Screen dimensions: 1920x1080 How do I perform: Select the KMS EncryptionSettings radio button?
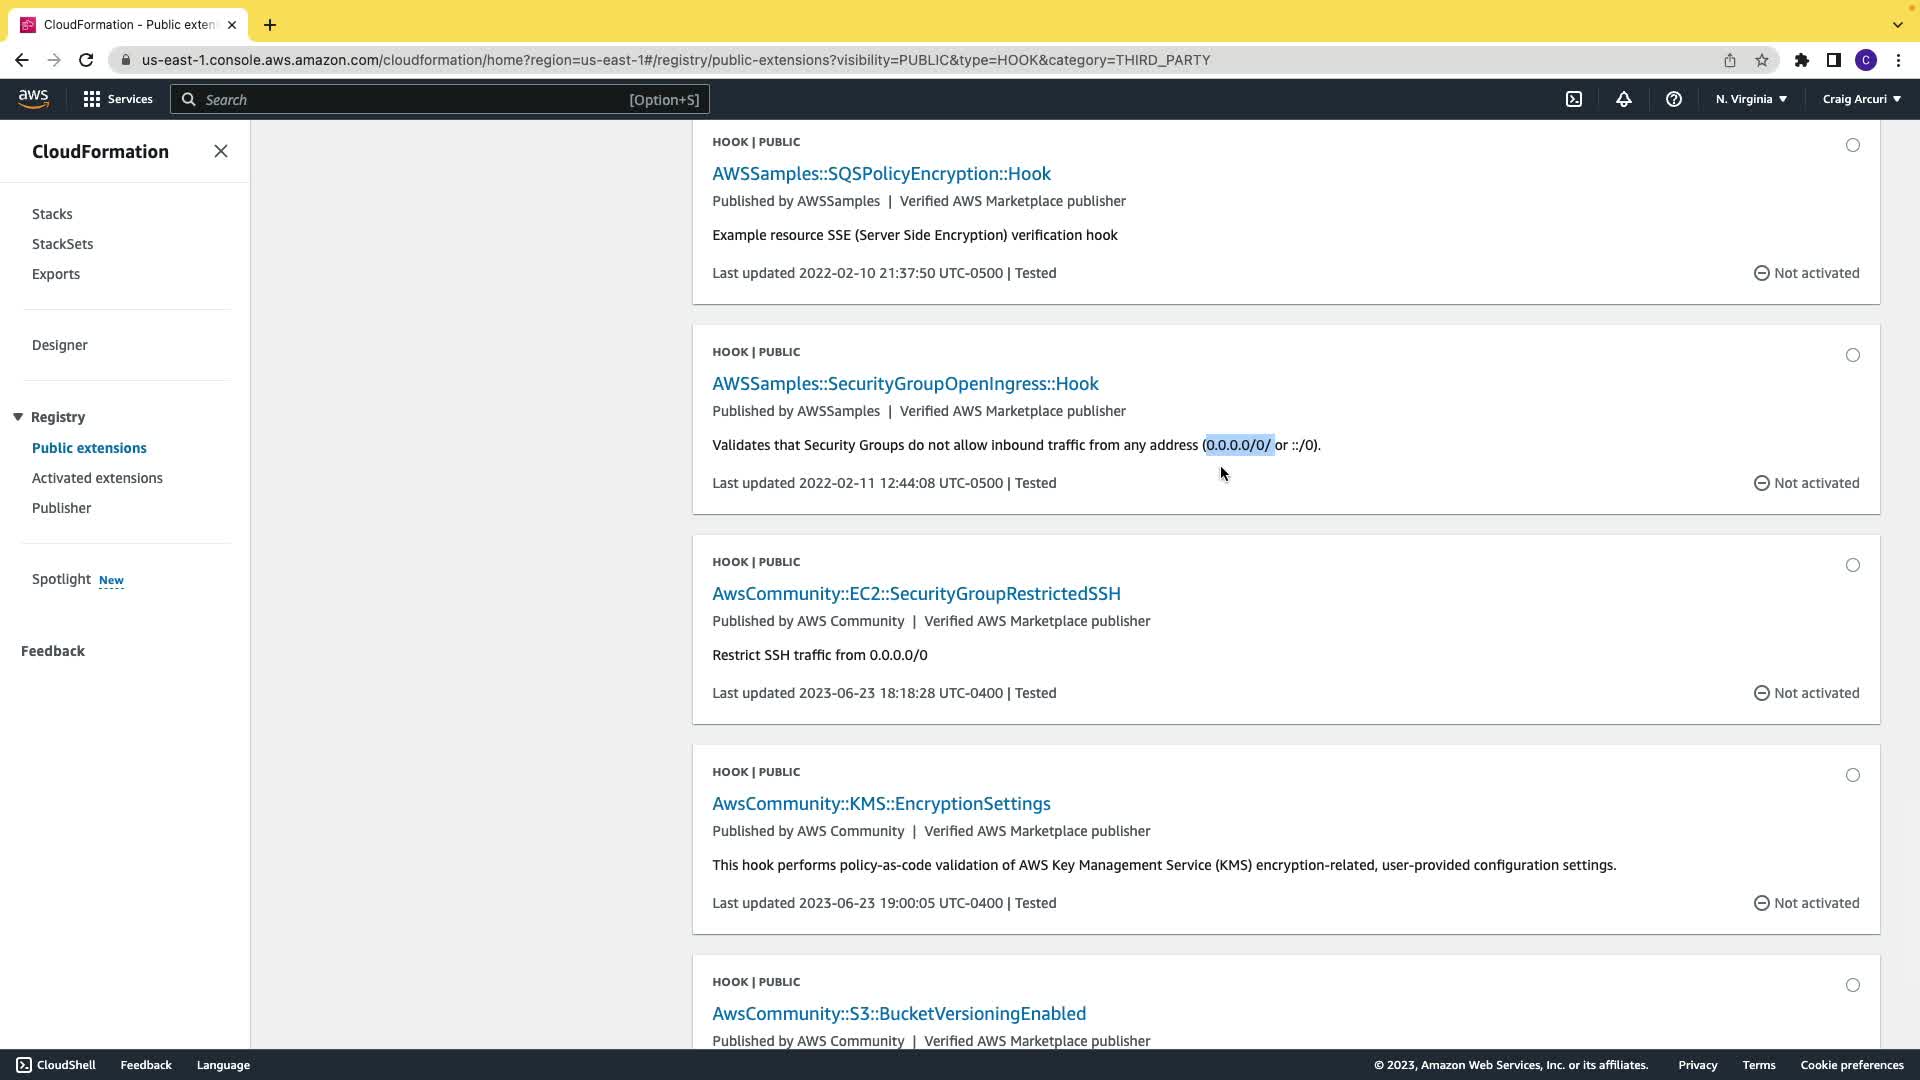click(1852, 775)
